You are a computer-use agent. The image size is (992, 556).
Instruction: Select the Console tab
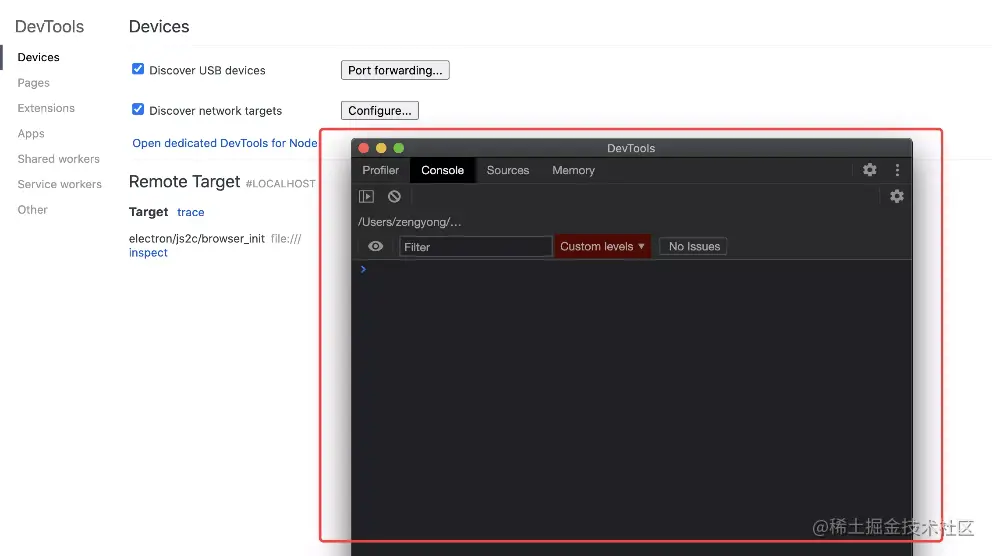pos(442,170)
